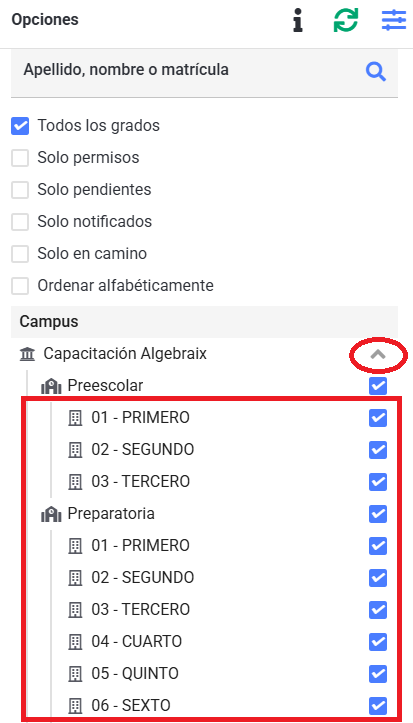Click the Solo pendientes label

[94, 190]
